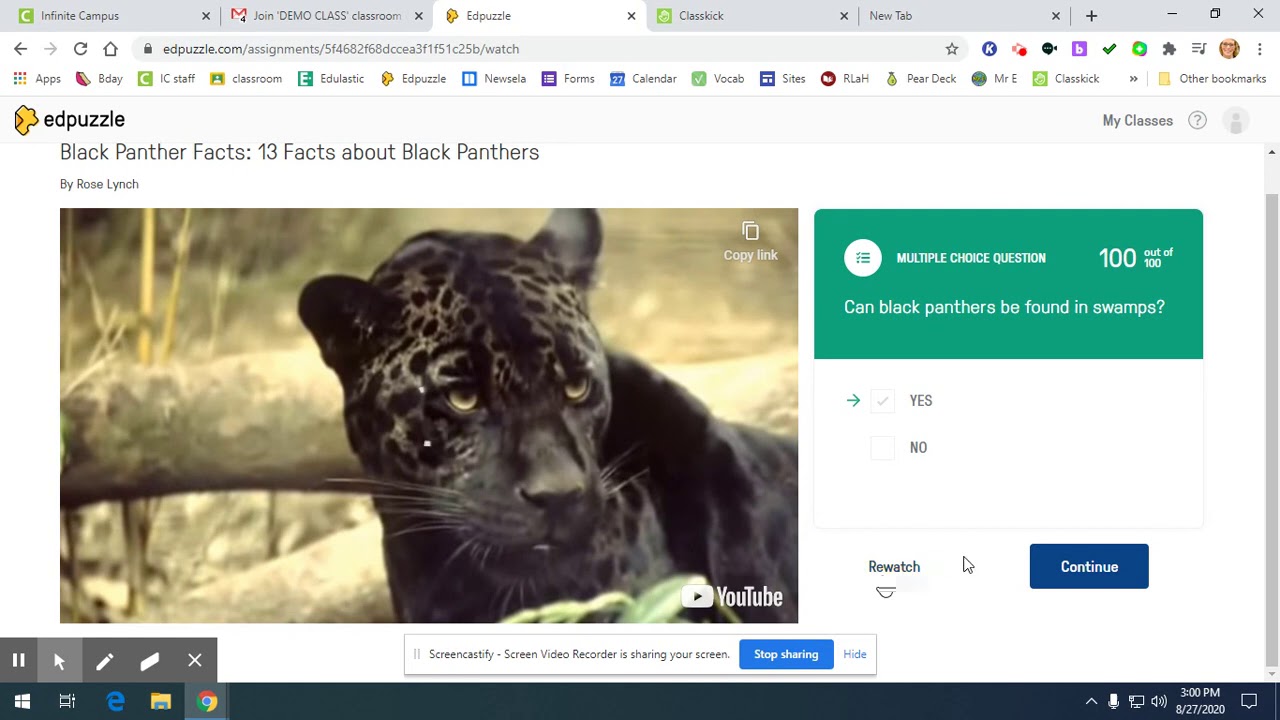
Task: Click Stop sharing in the Screencastify bar
Action: point(786,654)
